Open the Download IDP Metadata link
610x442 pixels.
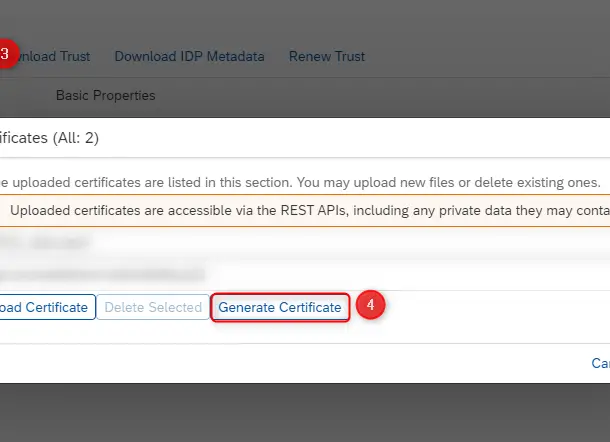(x=189, y=56)
